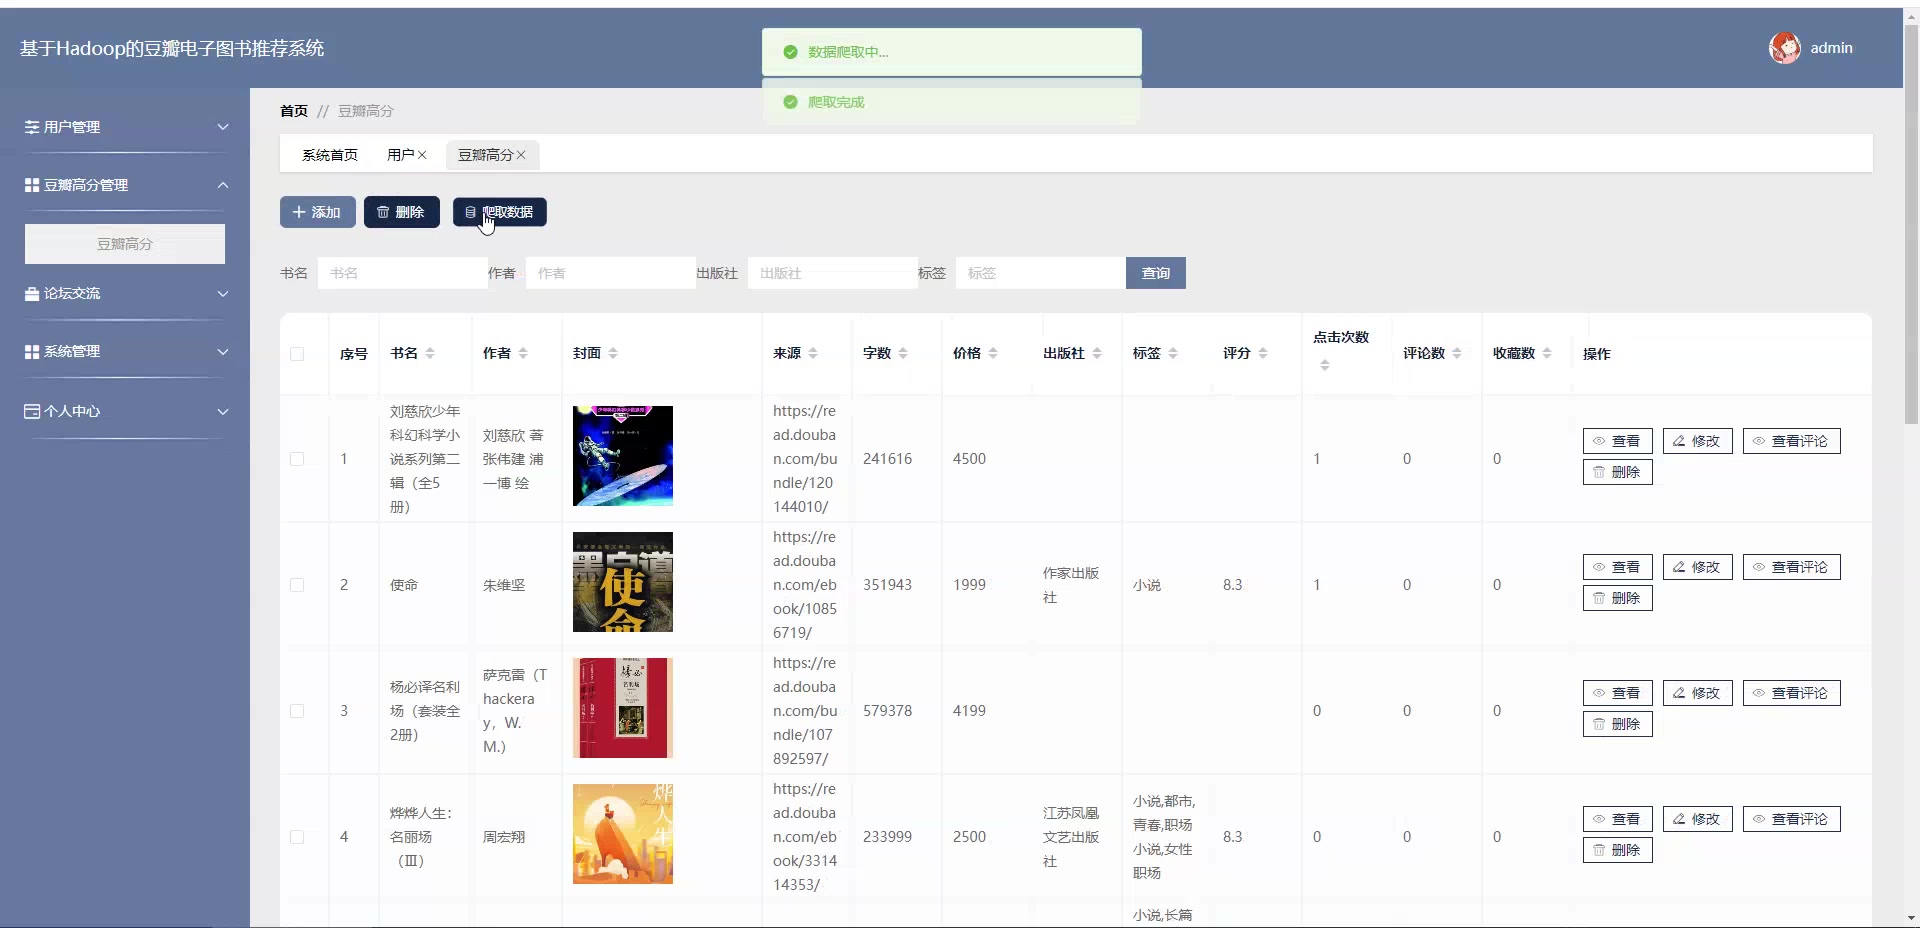Check the 杨必译名利场 row checkbox
The height and width of the screenshot is (928, 1920).
coord(297,711)
